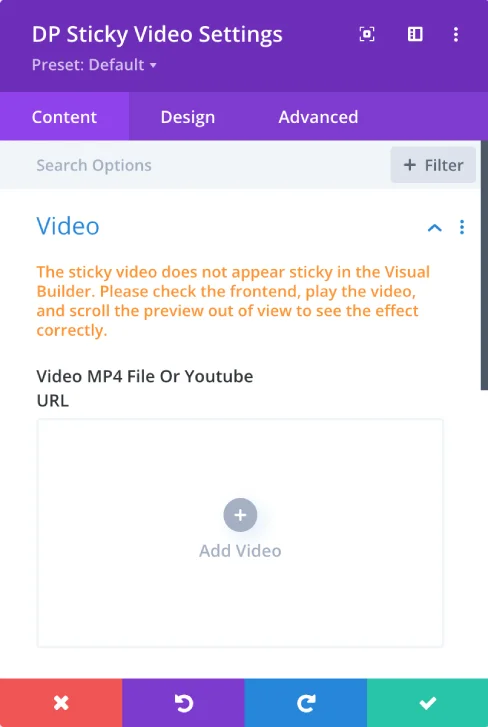Screen dimensions: 488x727
Task: Expand the settings modal to fullscreen
Action: click(367, 34)
